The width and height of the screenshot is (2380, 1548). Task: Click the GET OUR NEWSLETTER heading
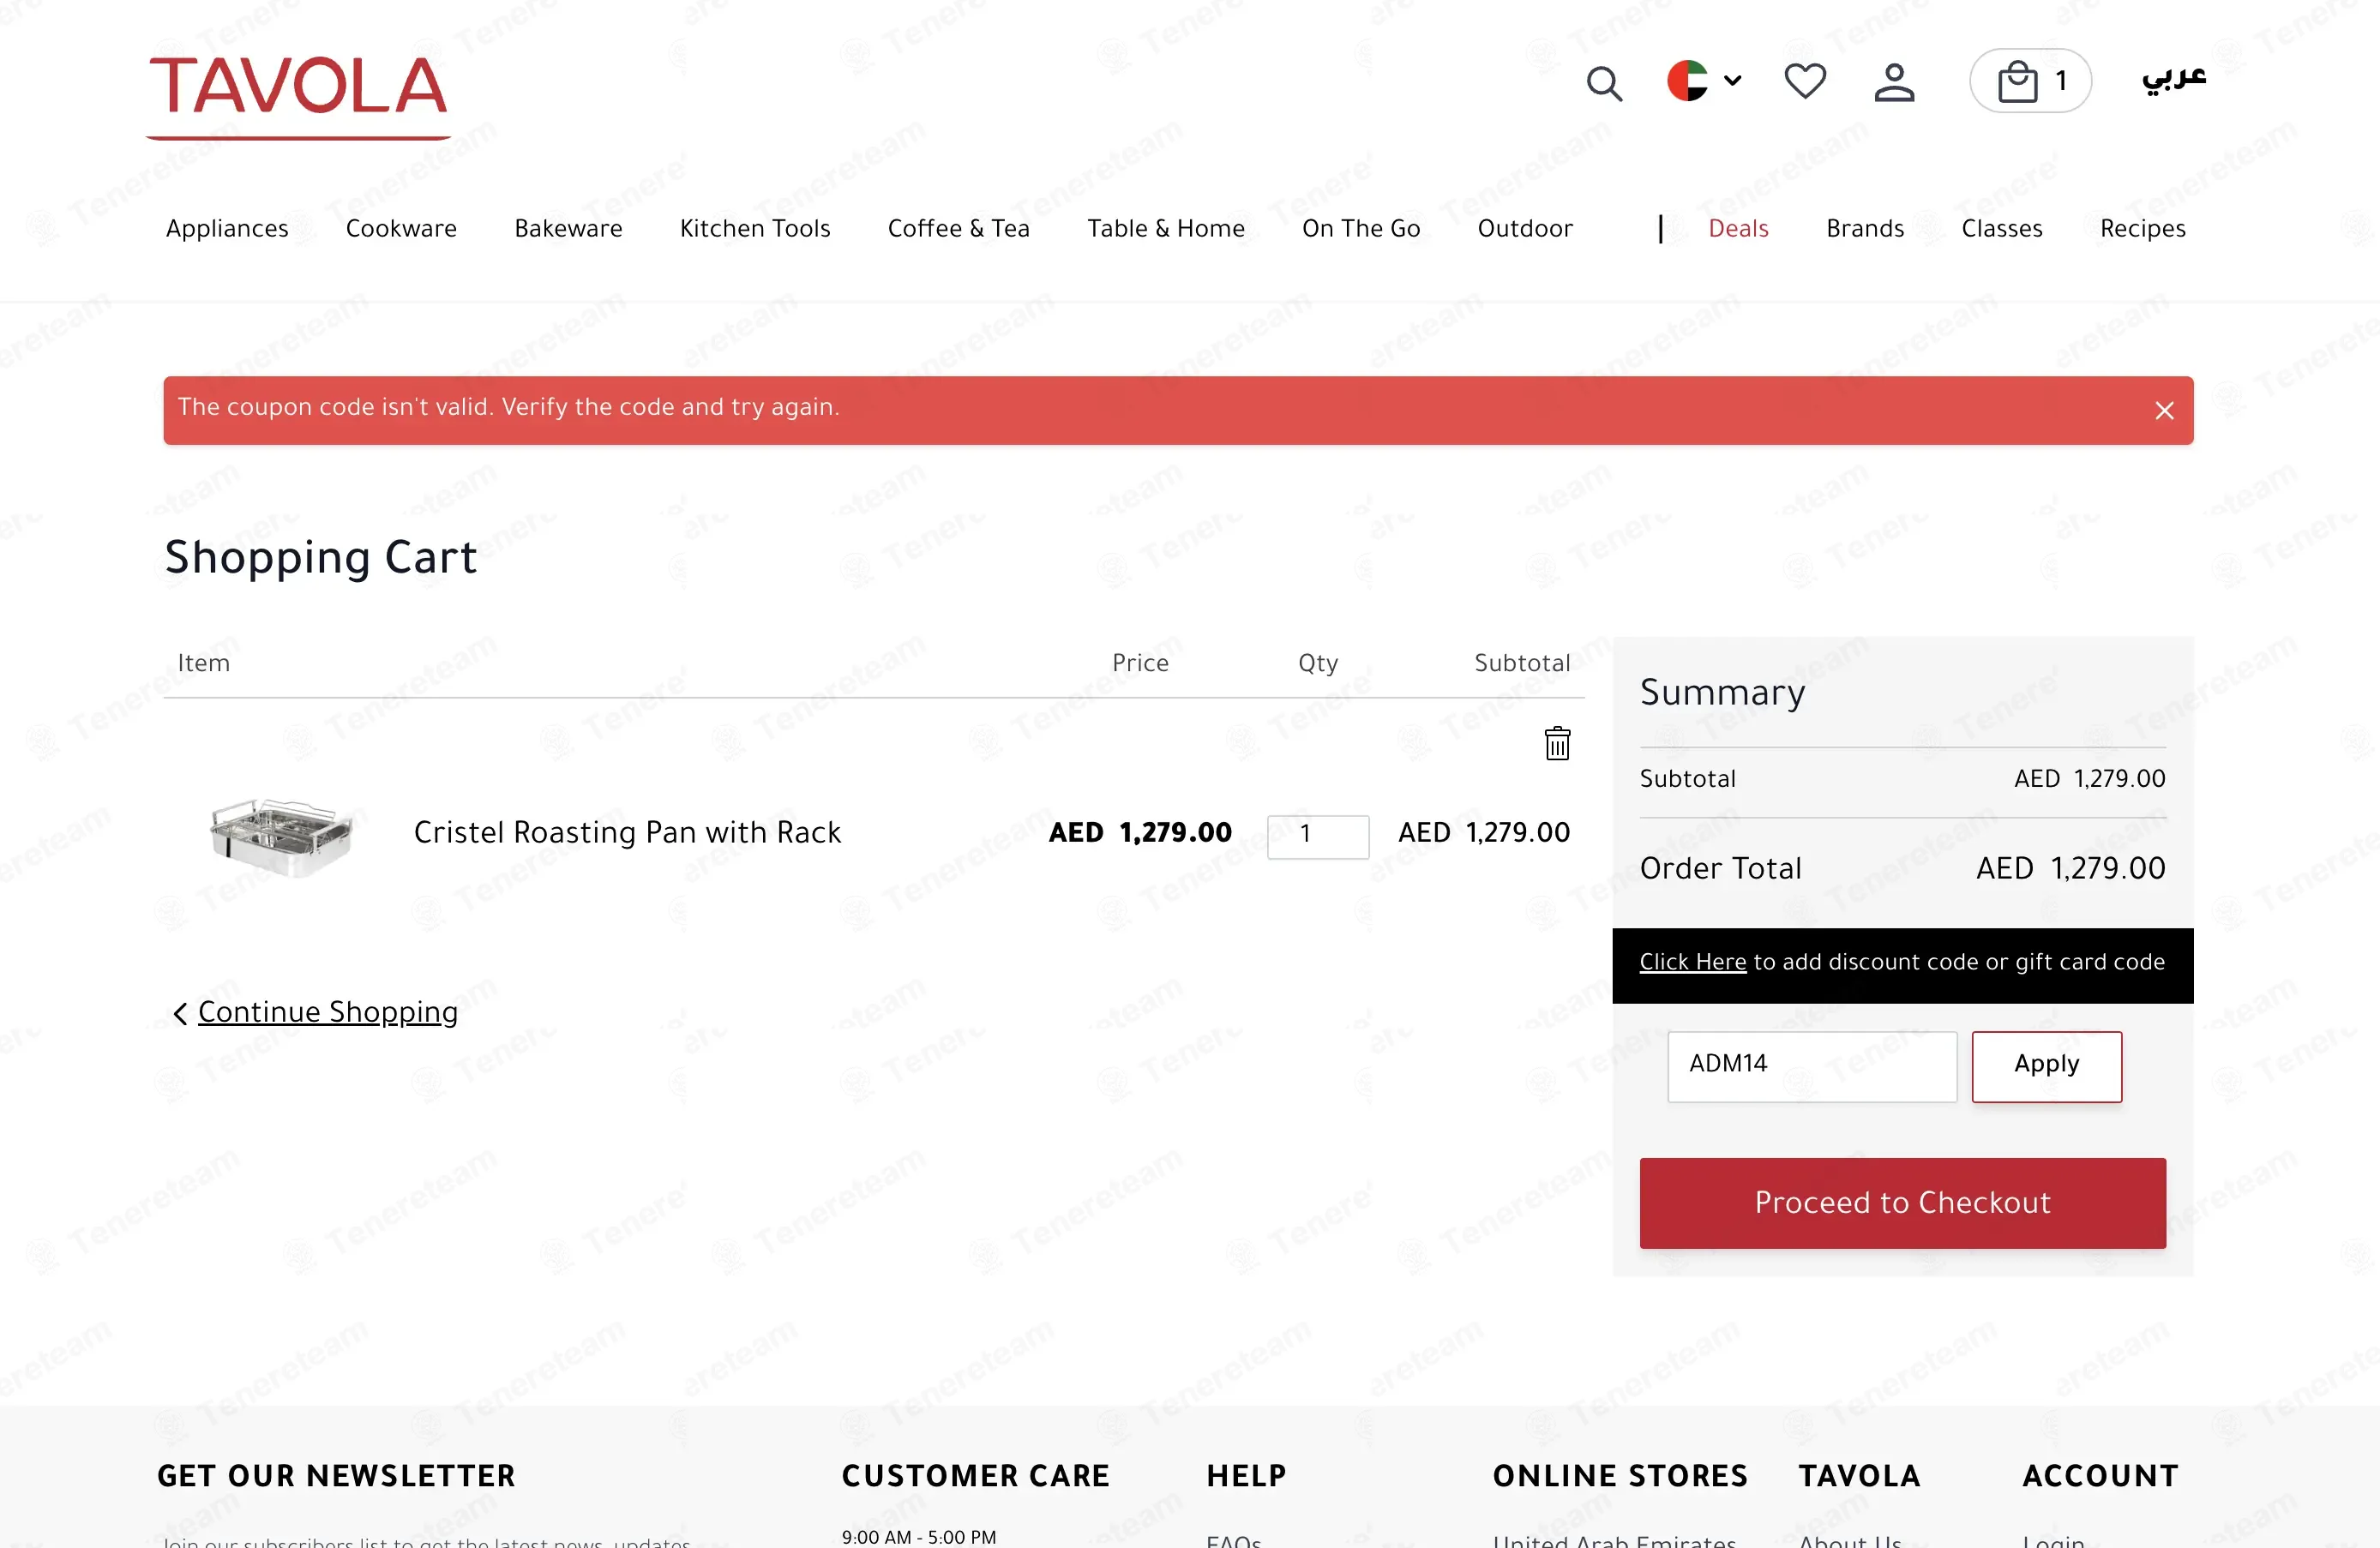click(336, 1476)
